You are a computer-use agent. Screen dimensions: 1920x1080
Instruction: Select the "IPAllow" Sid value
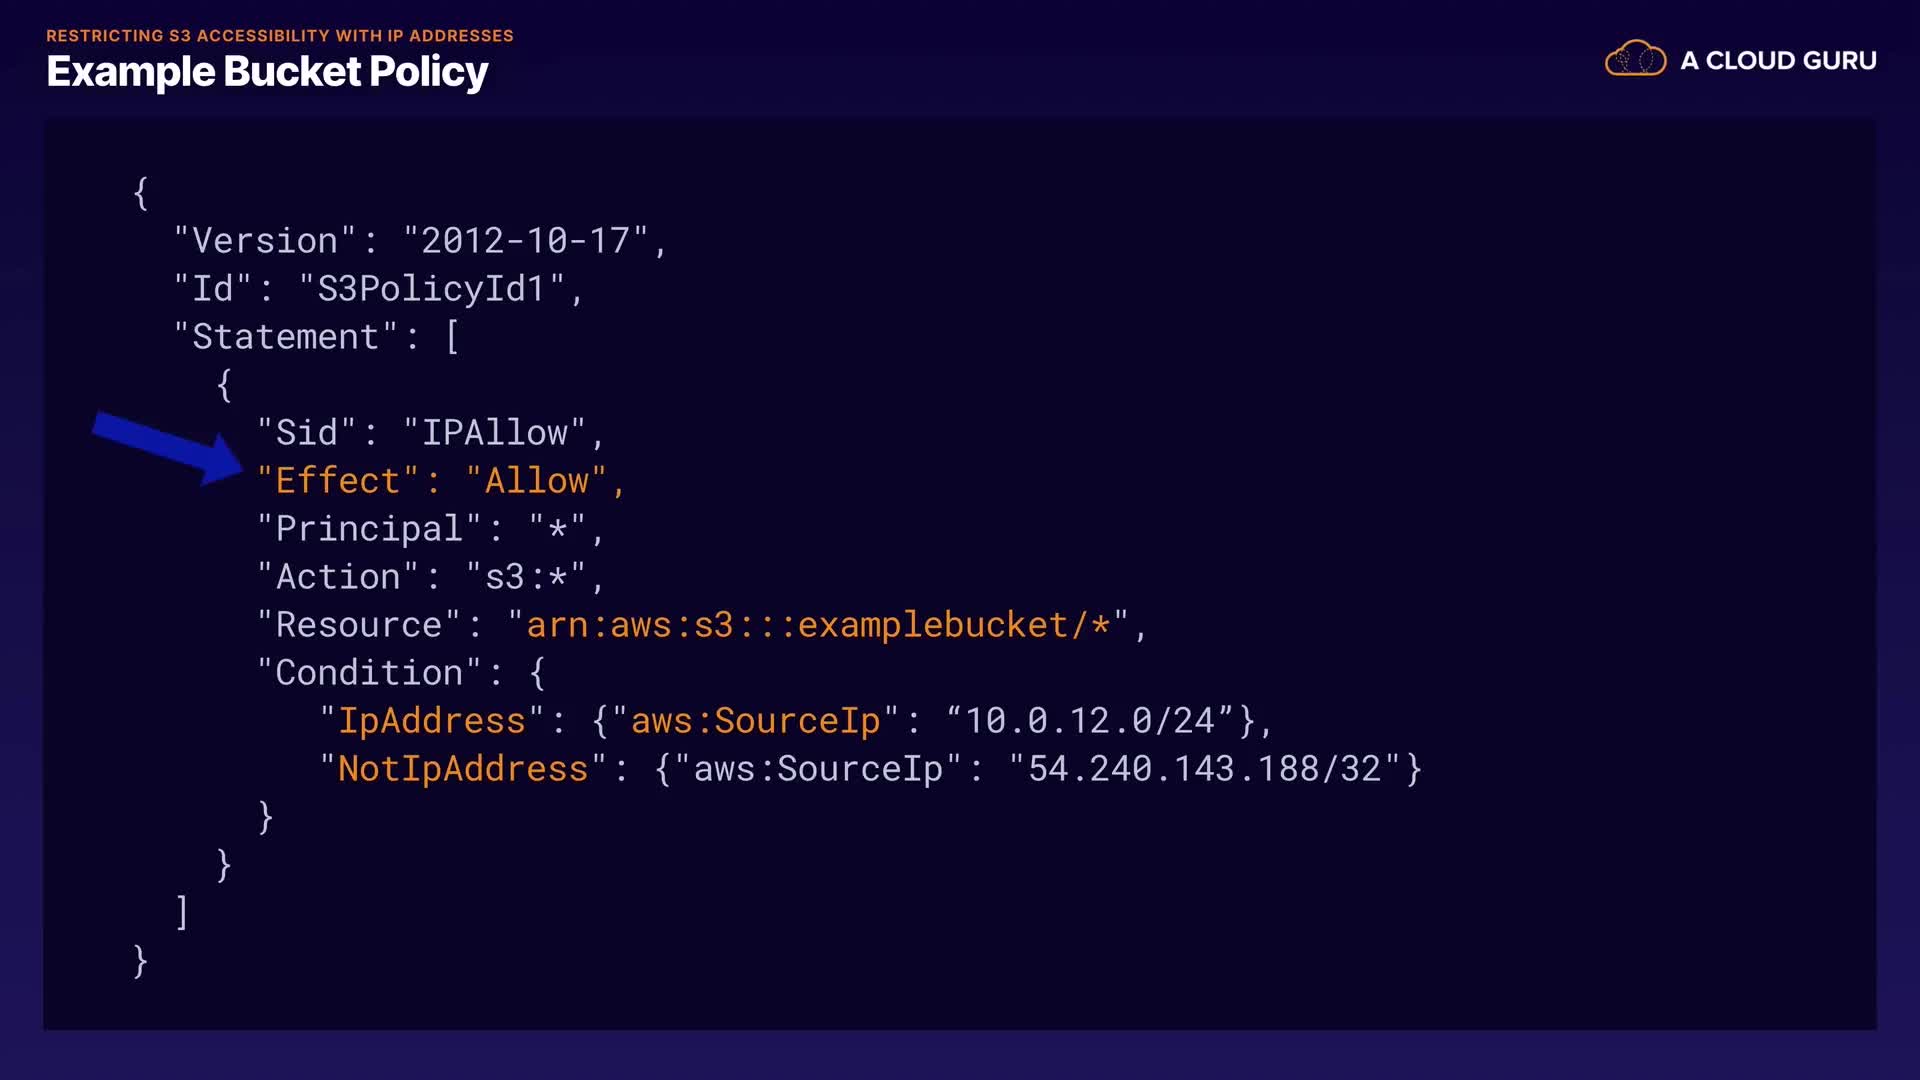point(494,433)
